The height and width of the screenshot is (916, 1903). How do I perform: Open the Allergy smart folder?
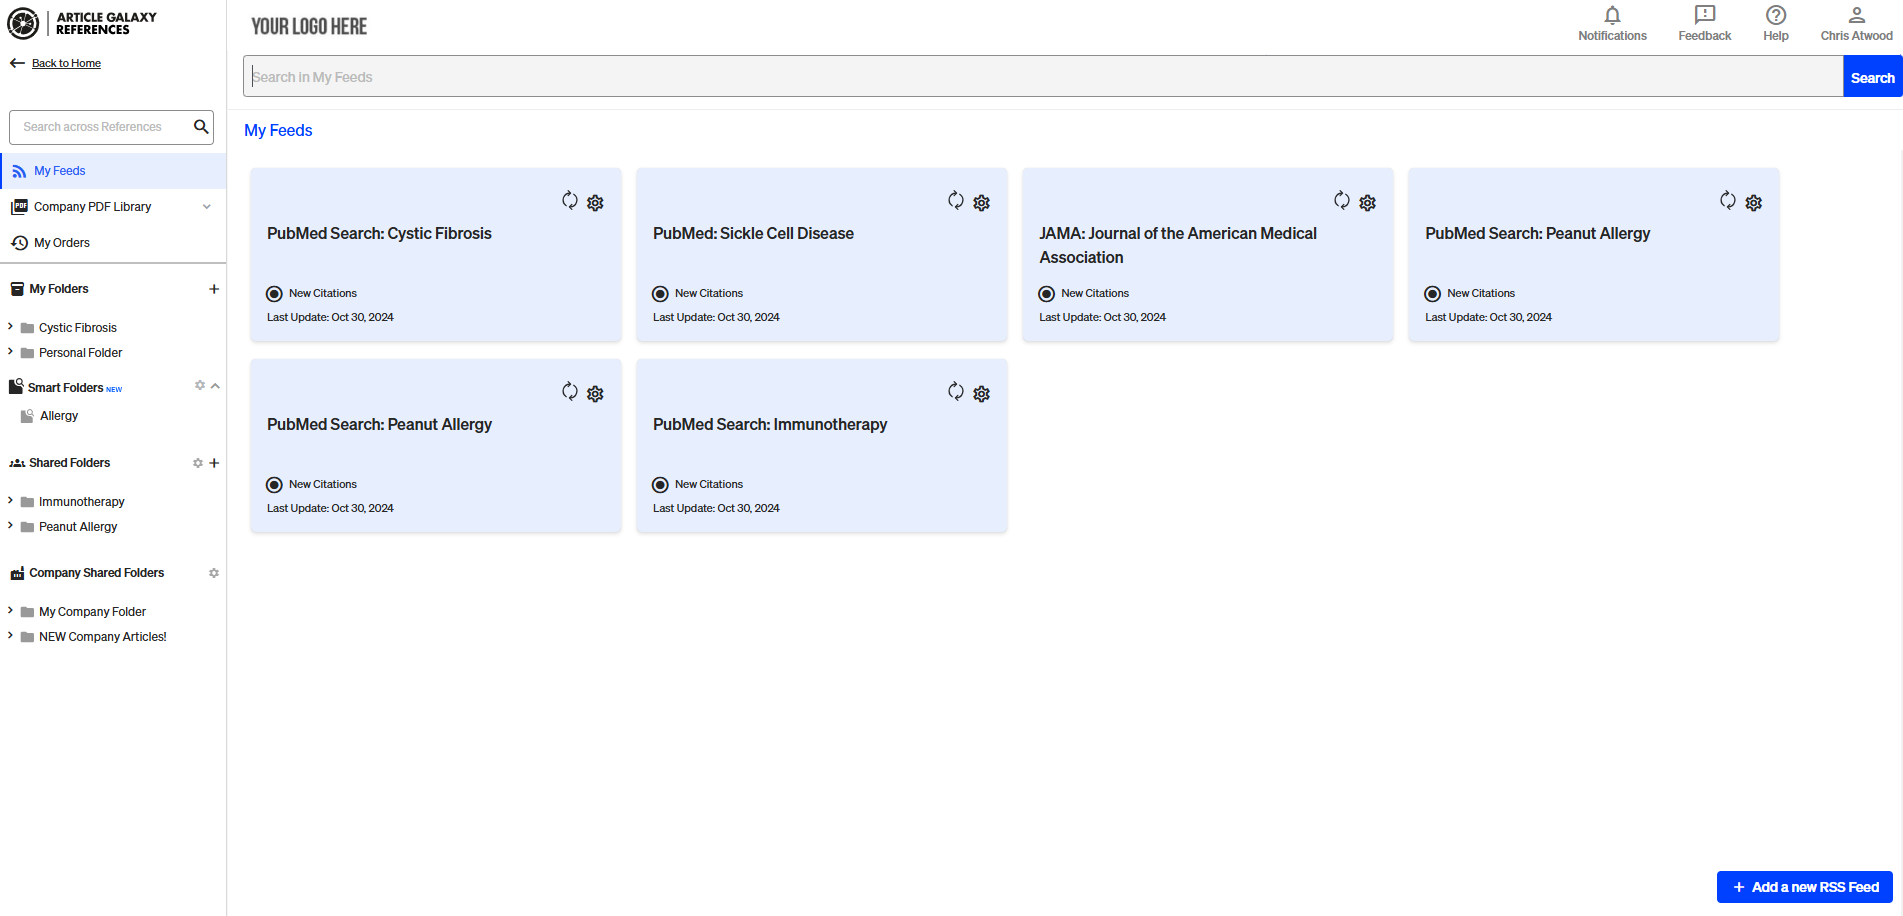pos(59,416)
